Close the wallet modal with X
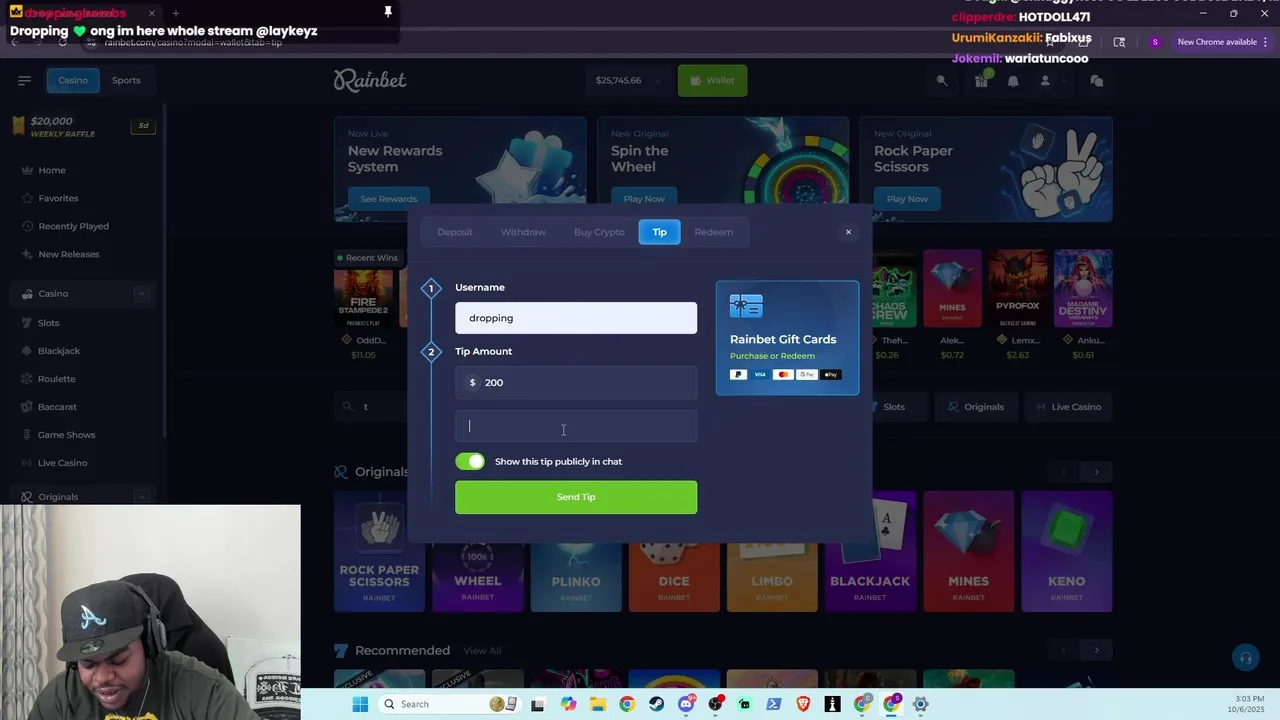This screenshot has width=1280, height=720. pyautogui.click(x=848, y=232)
